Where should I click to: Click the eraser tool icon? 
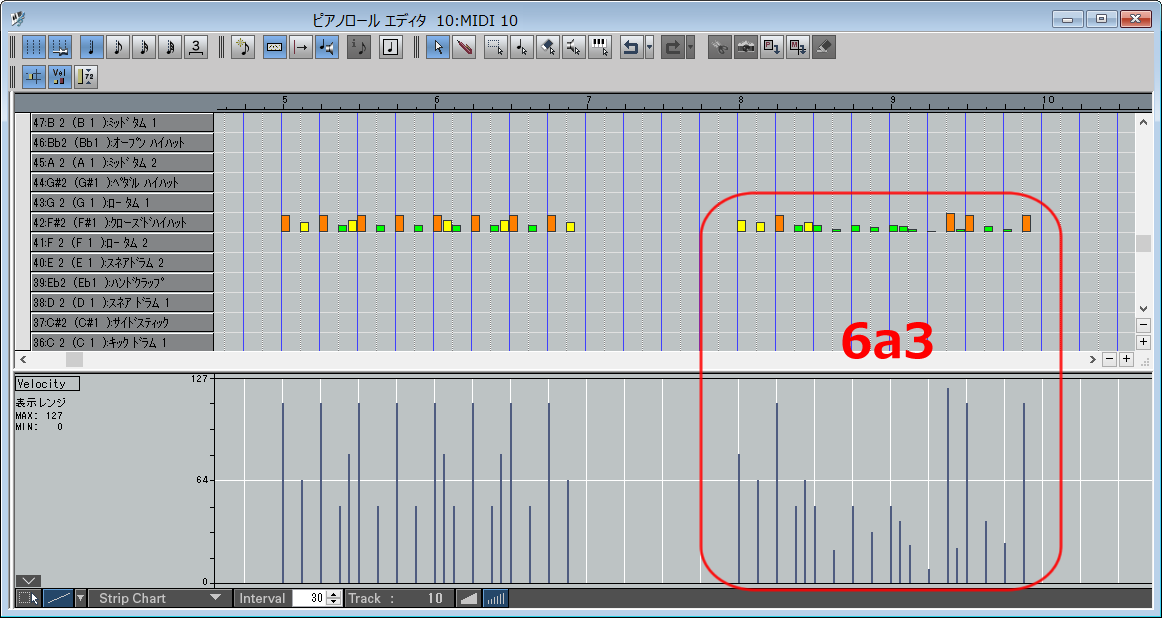[x=822, y=47]
